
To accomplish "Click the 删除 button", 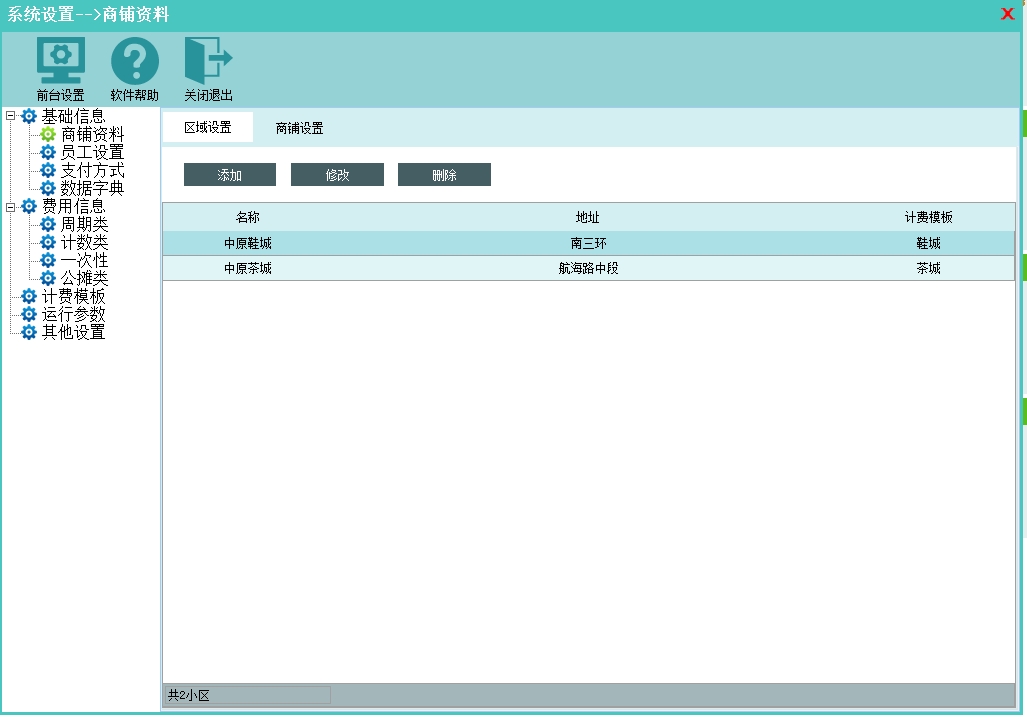I will [x=444, y=175].
